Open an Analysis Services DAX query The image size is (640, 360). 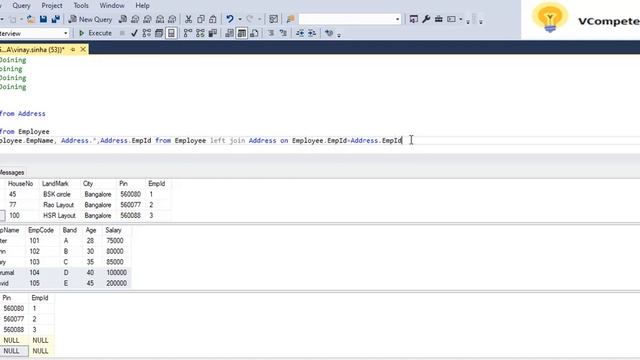pyautogui.click(x=172, y=19)
